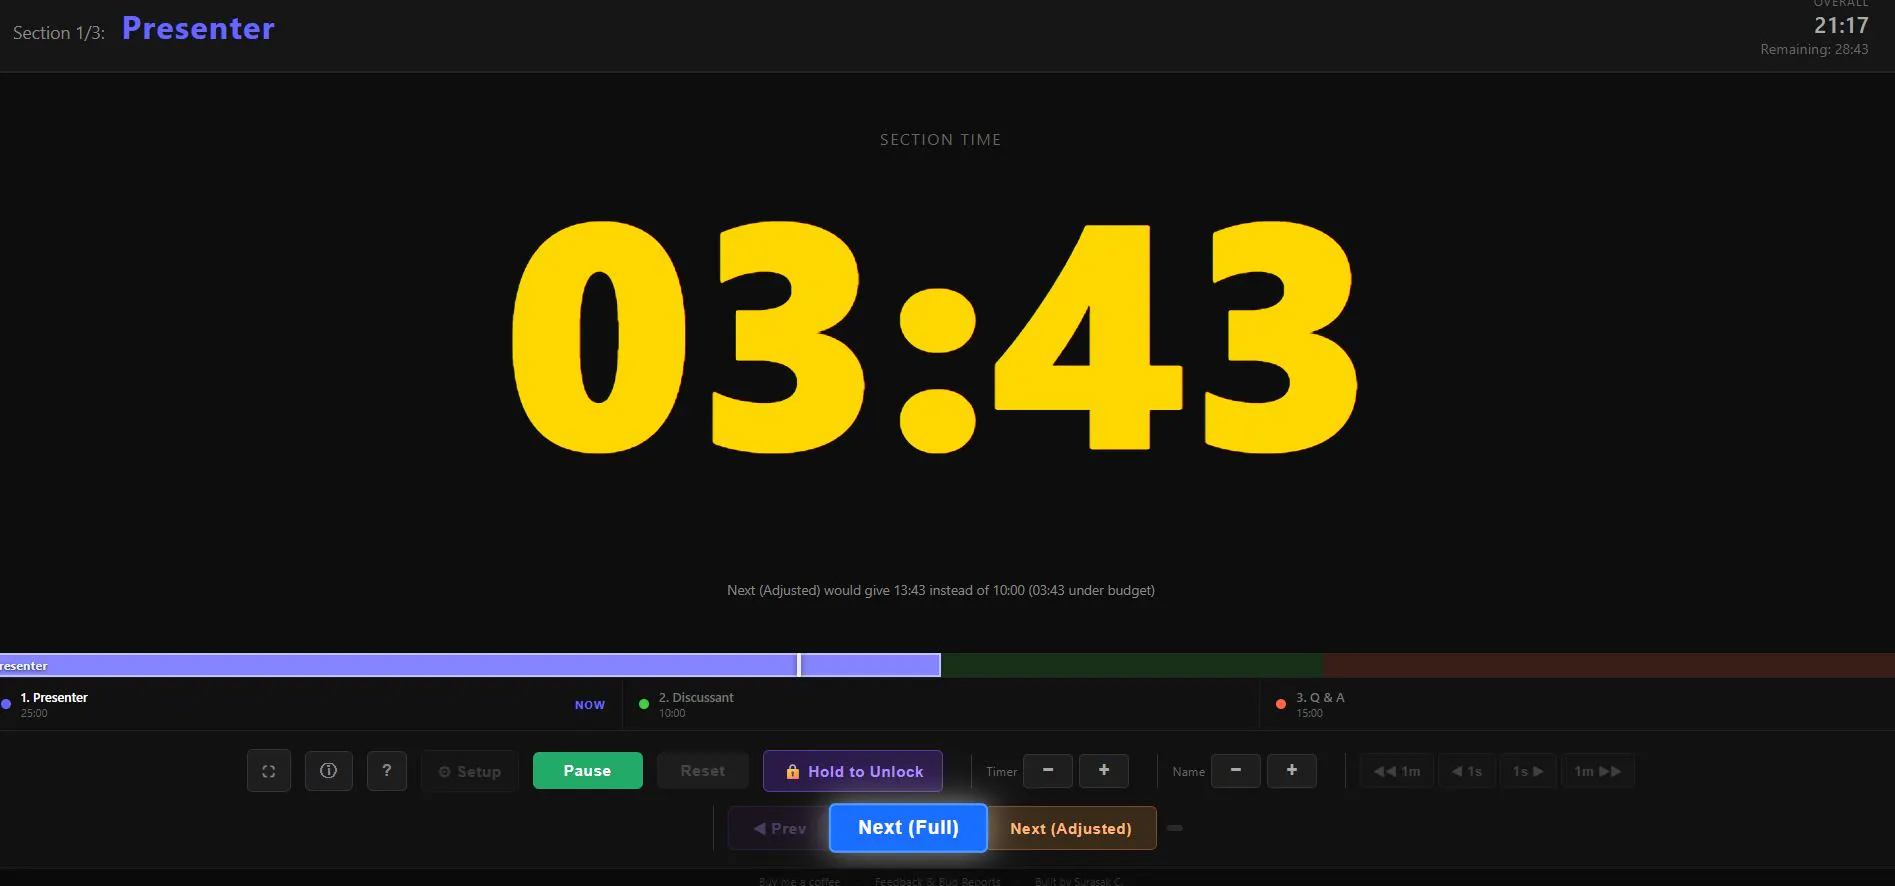The image size is (1895, 886).
Task: Increase the Timer font size
Action: (1104, 770)
